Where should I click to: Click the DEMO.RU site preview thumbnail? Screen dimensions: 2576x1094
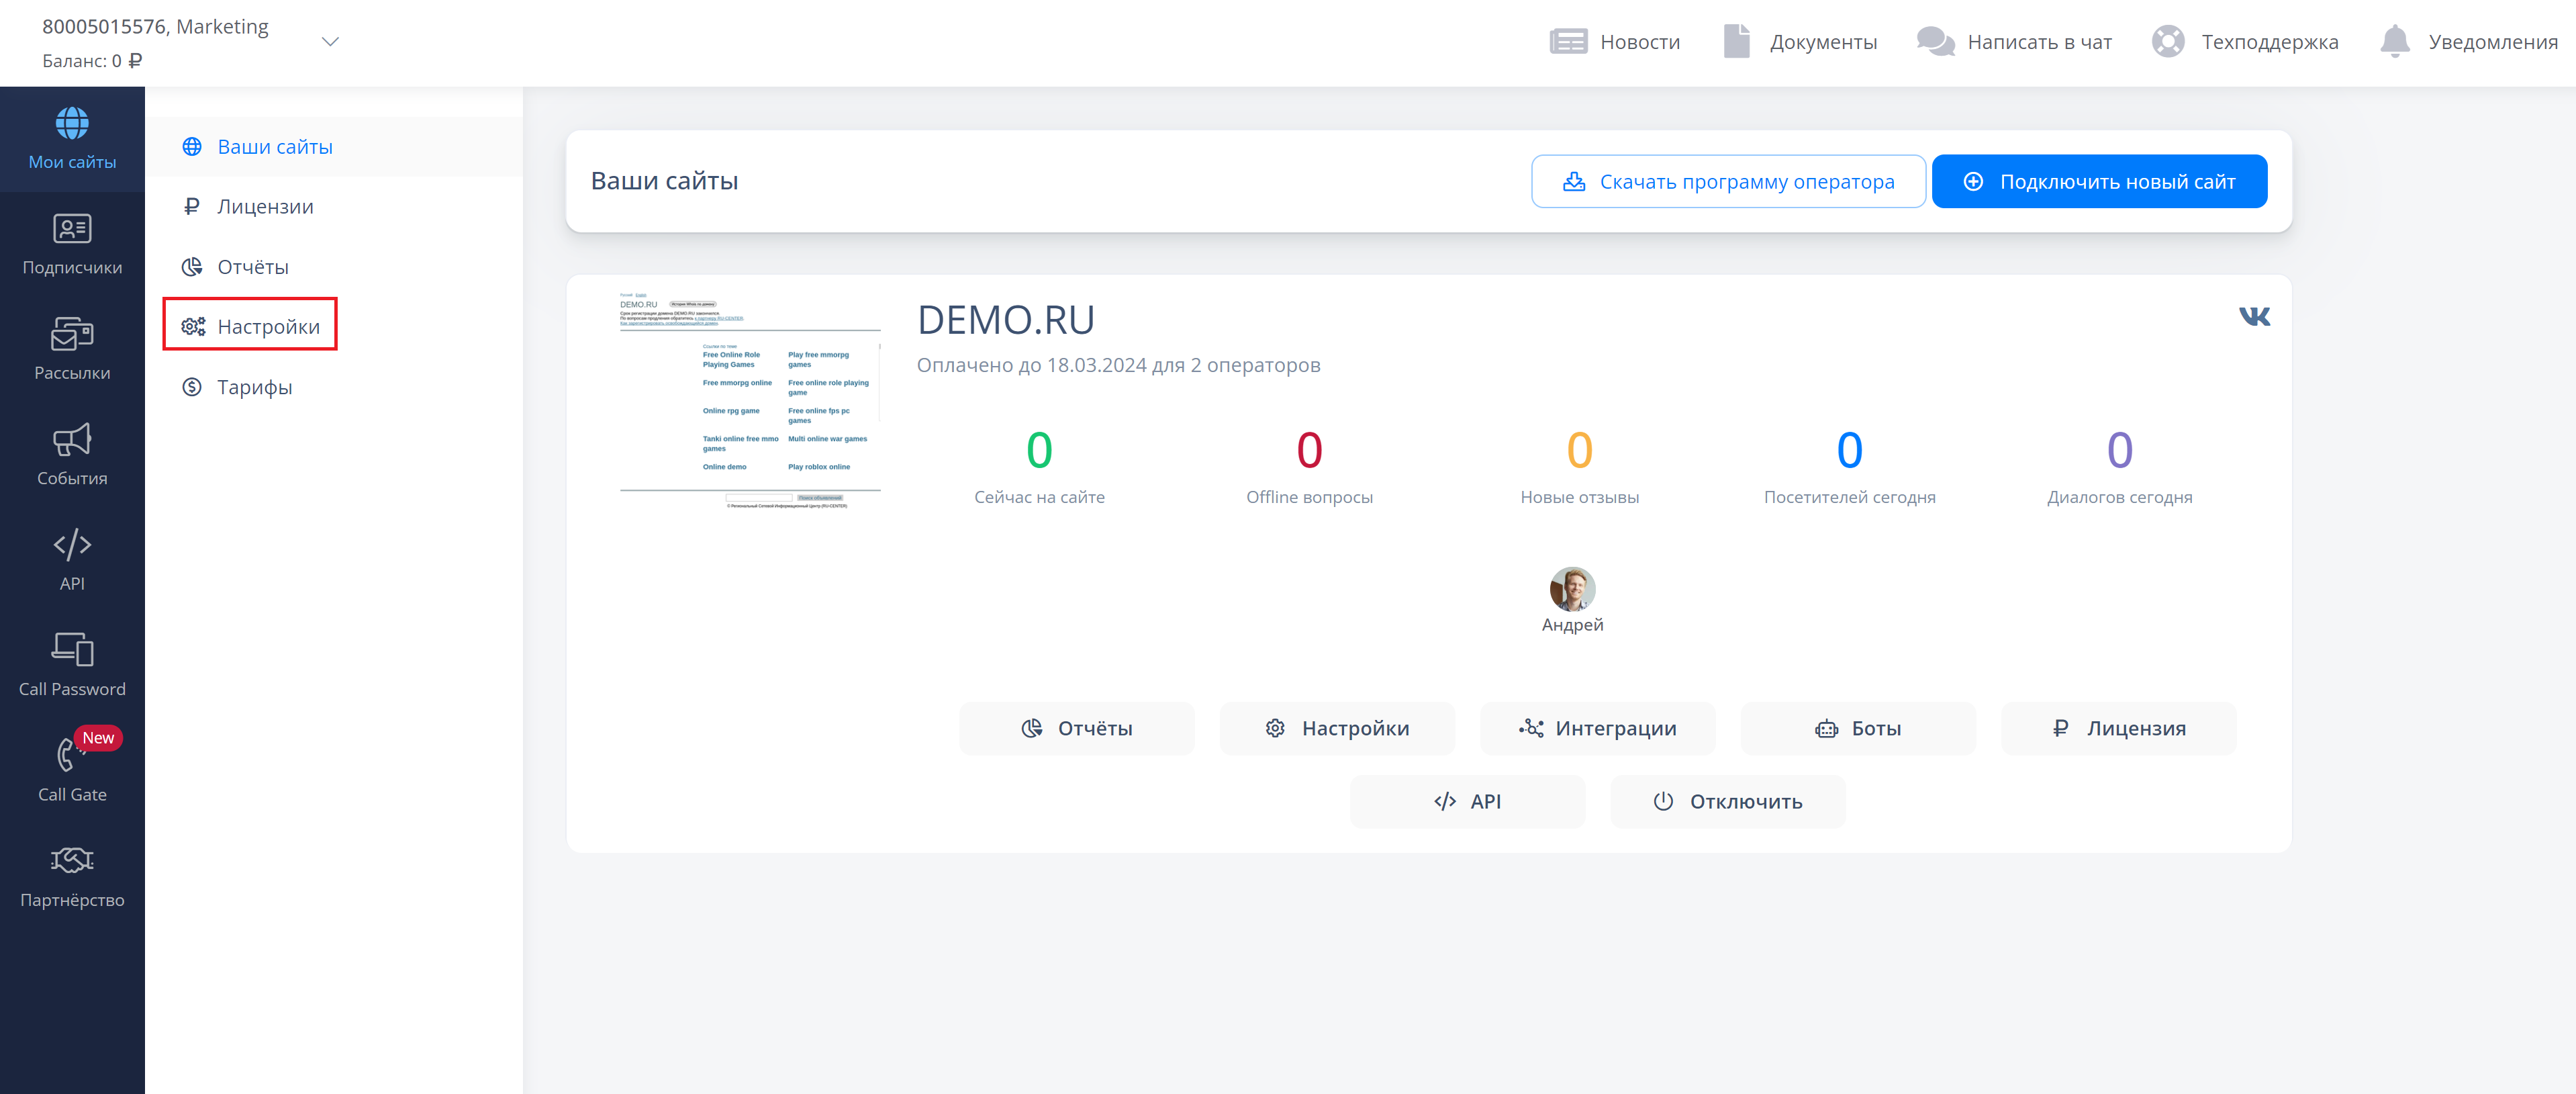point(749,401)
